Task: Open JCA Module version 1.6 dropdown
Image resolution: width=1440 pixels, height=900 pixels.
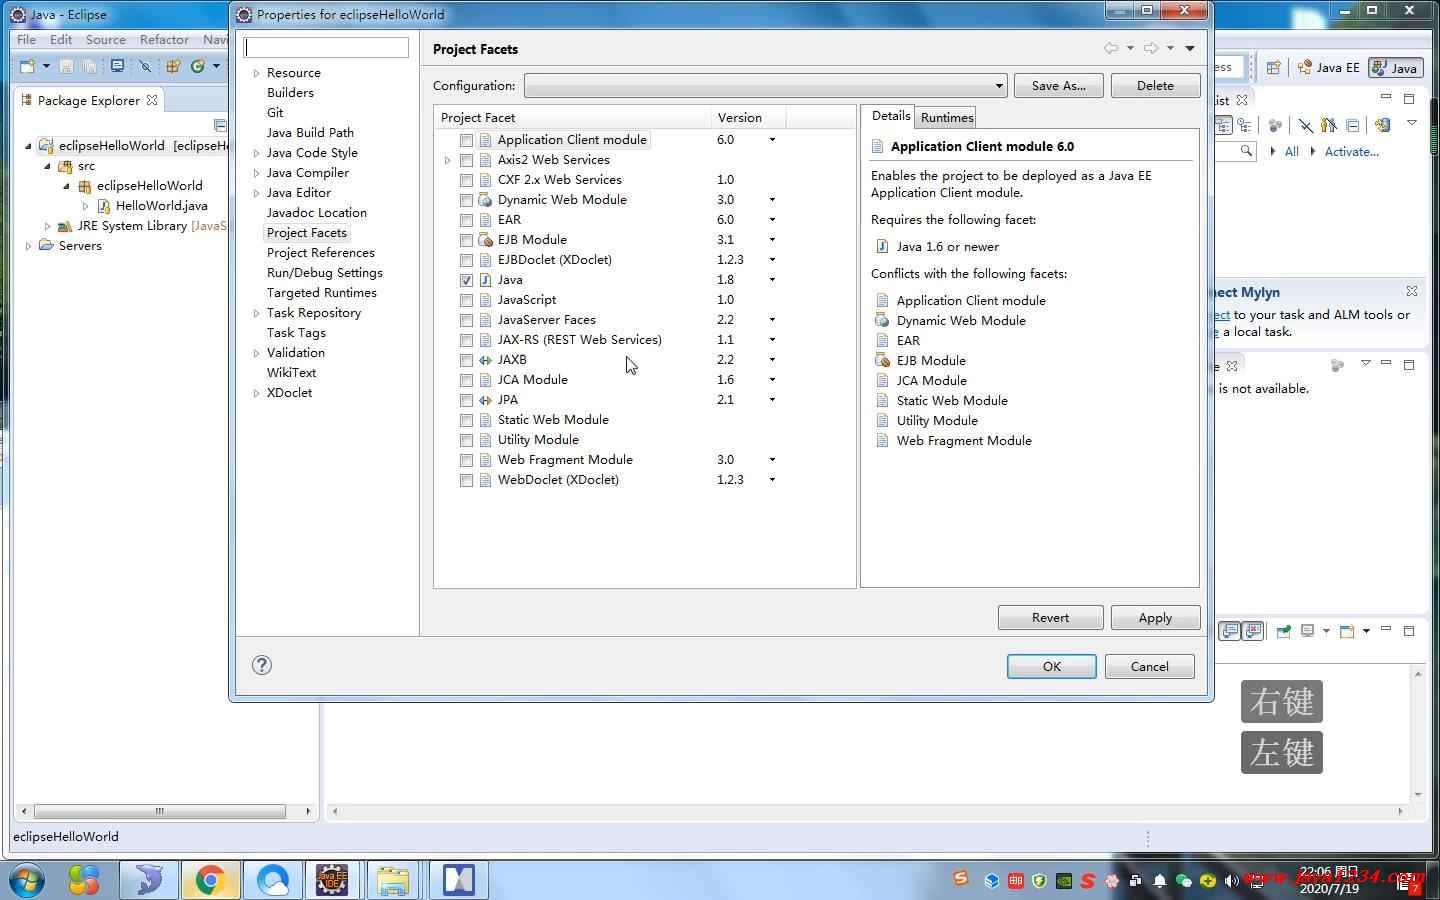Action: pos(772,380)
